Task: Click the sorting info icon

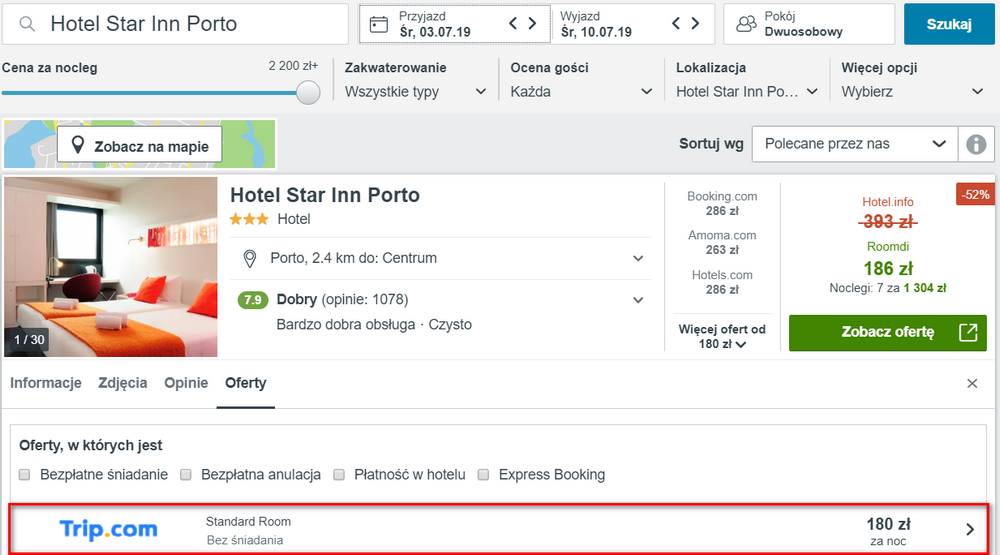Action: pyautogui.click(x=976, y=144)
